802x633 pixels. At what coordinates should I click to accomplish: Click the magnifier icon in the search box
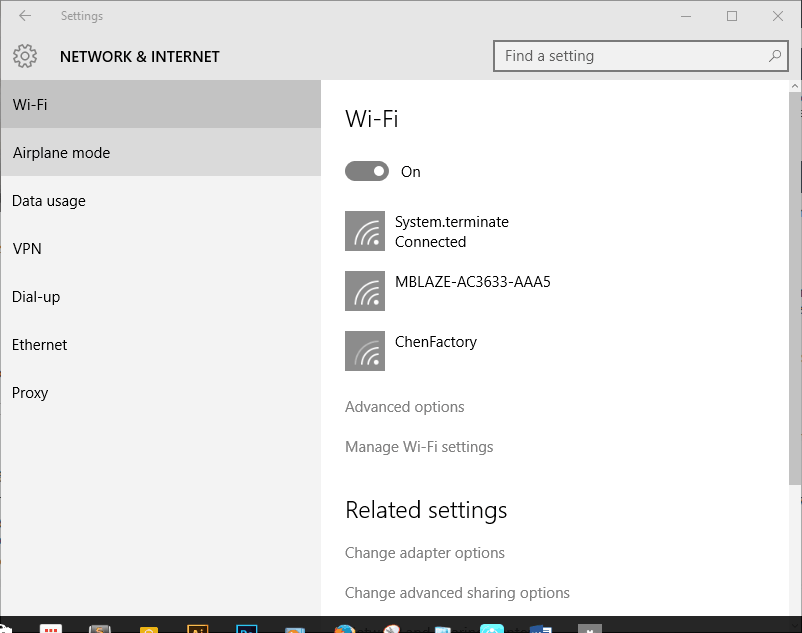tap(775, 56)
